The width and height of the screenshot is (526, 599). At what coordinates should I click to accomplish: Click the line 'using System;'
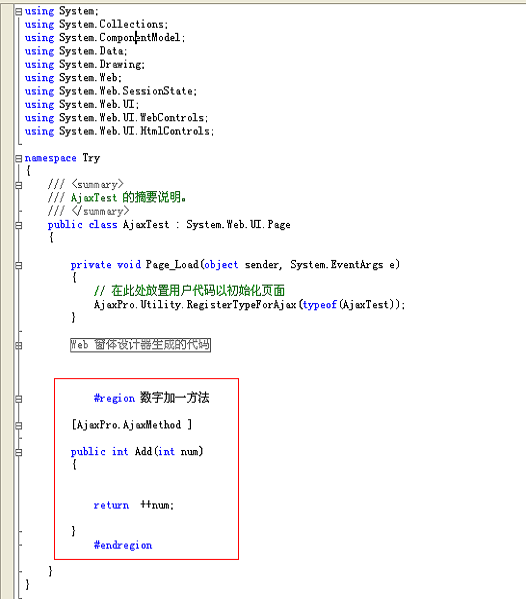[62, 11]
